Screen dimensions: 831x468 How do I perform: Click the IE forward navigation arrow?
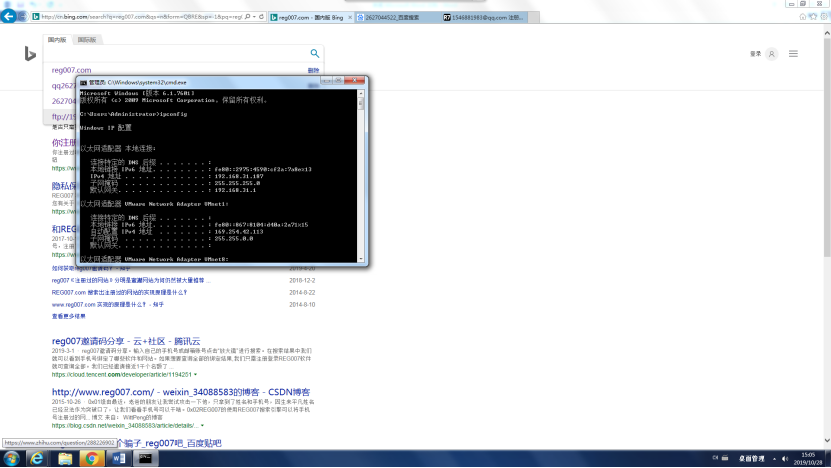coord(23,16)
